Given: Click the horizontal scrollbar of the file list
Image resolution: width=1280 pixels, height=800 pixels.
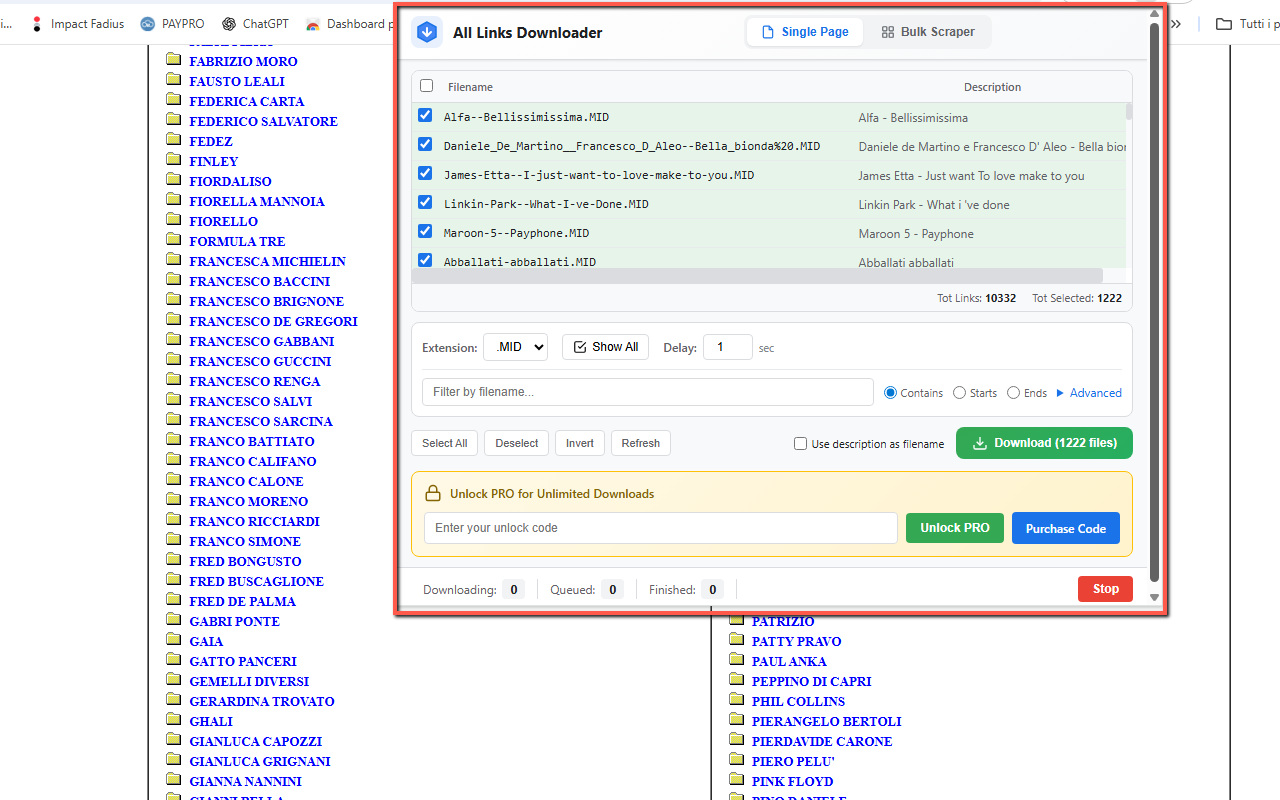Looking at the screenshot, I should 757,275.
